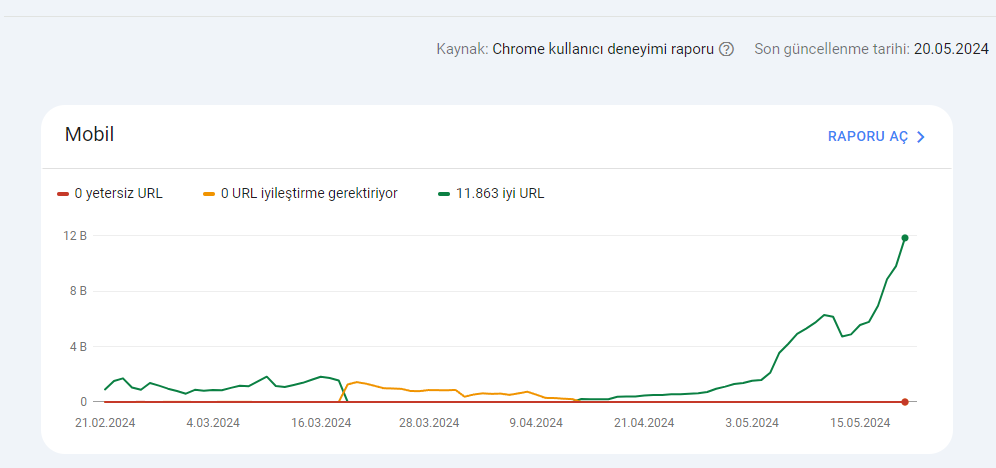
Task: Click the 'Son güncellenme tarihi:' label
Action: (832, 50)
